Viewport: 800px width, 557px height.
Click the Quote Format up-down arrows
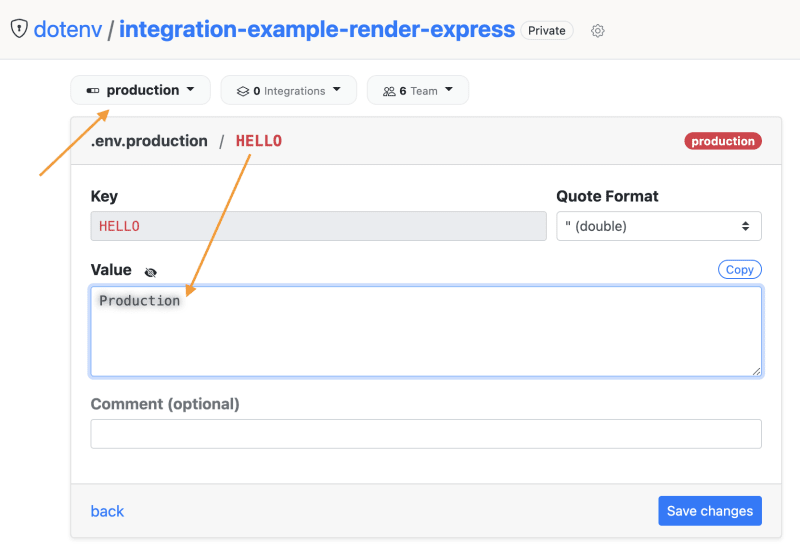click(x=745, y=226)
